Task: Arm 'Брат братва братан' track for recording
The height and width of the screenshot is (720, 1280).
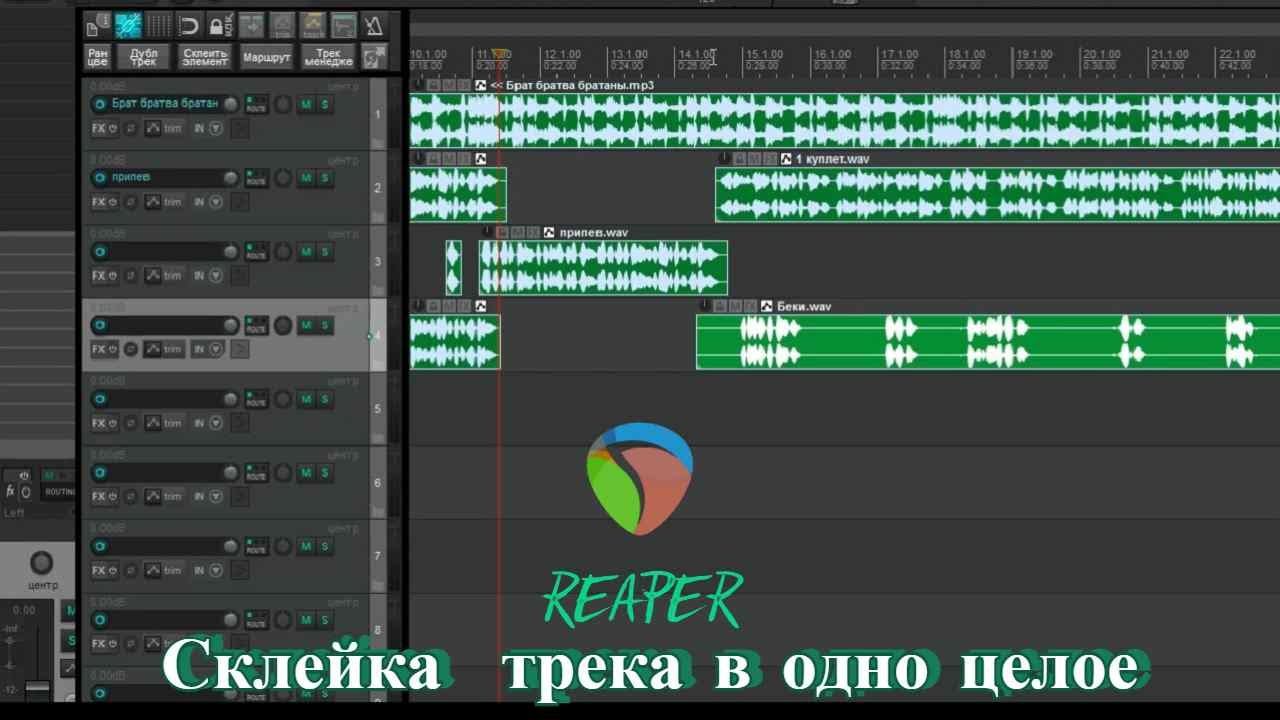Action: 99,104
